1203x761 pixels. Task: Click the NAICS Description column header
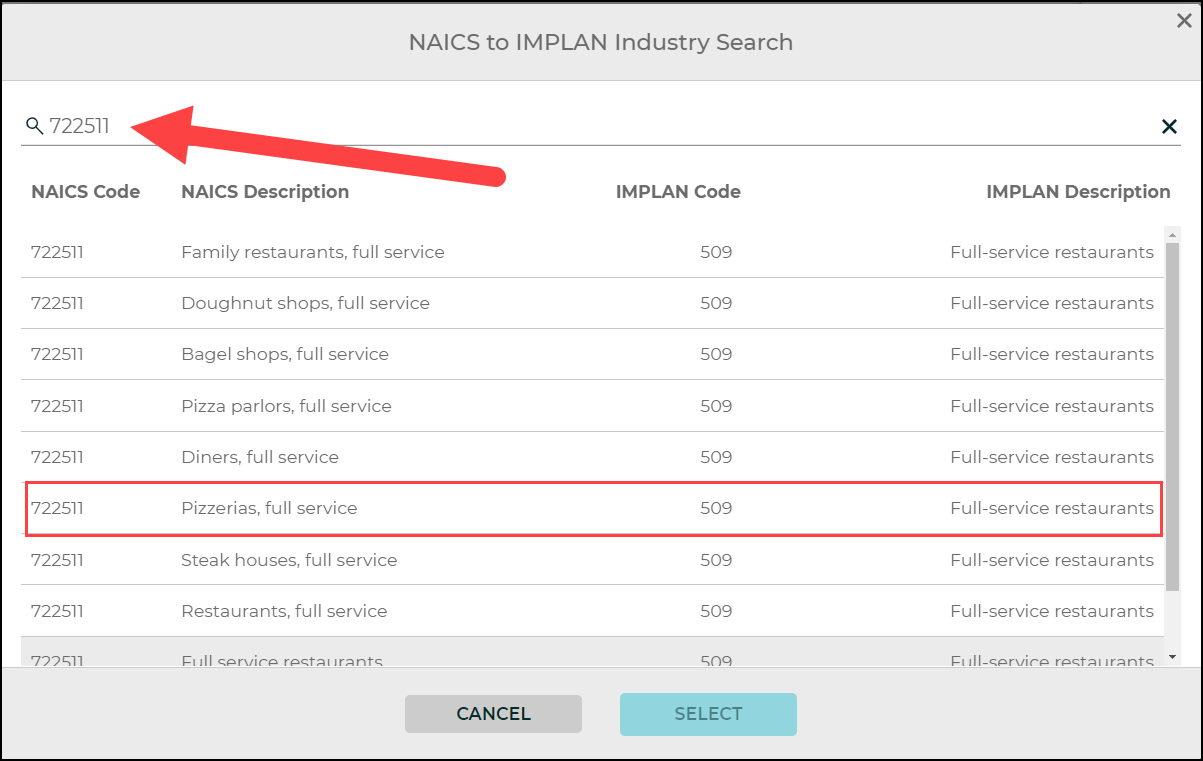point(265,192)
